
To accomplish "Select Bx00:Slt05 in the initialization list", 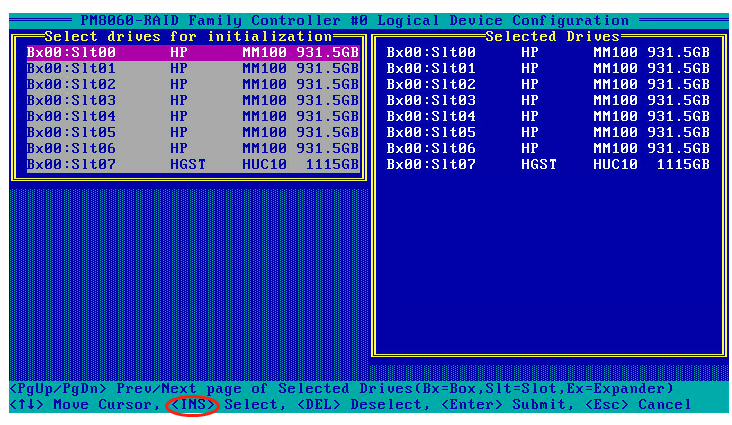I will click(193, 132).
